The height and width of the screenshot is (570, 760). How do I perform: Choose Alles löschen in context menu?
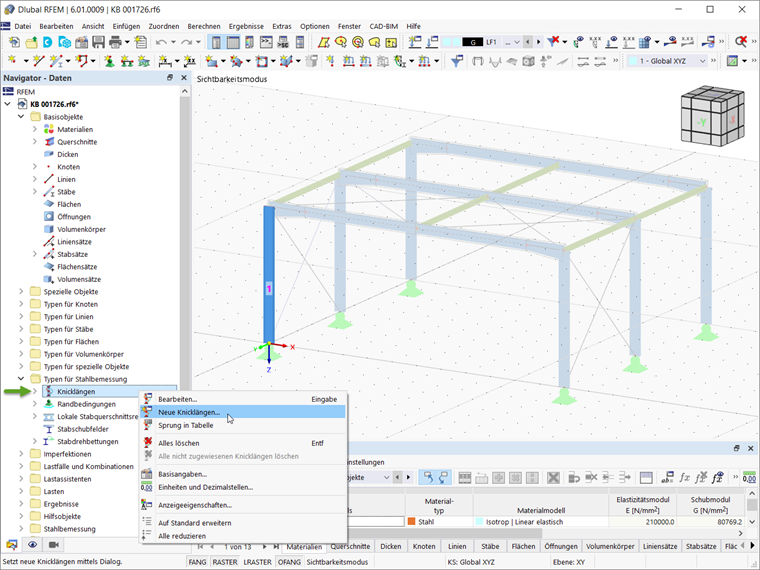[243, 443]
